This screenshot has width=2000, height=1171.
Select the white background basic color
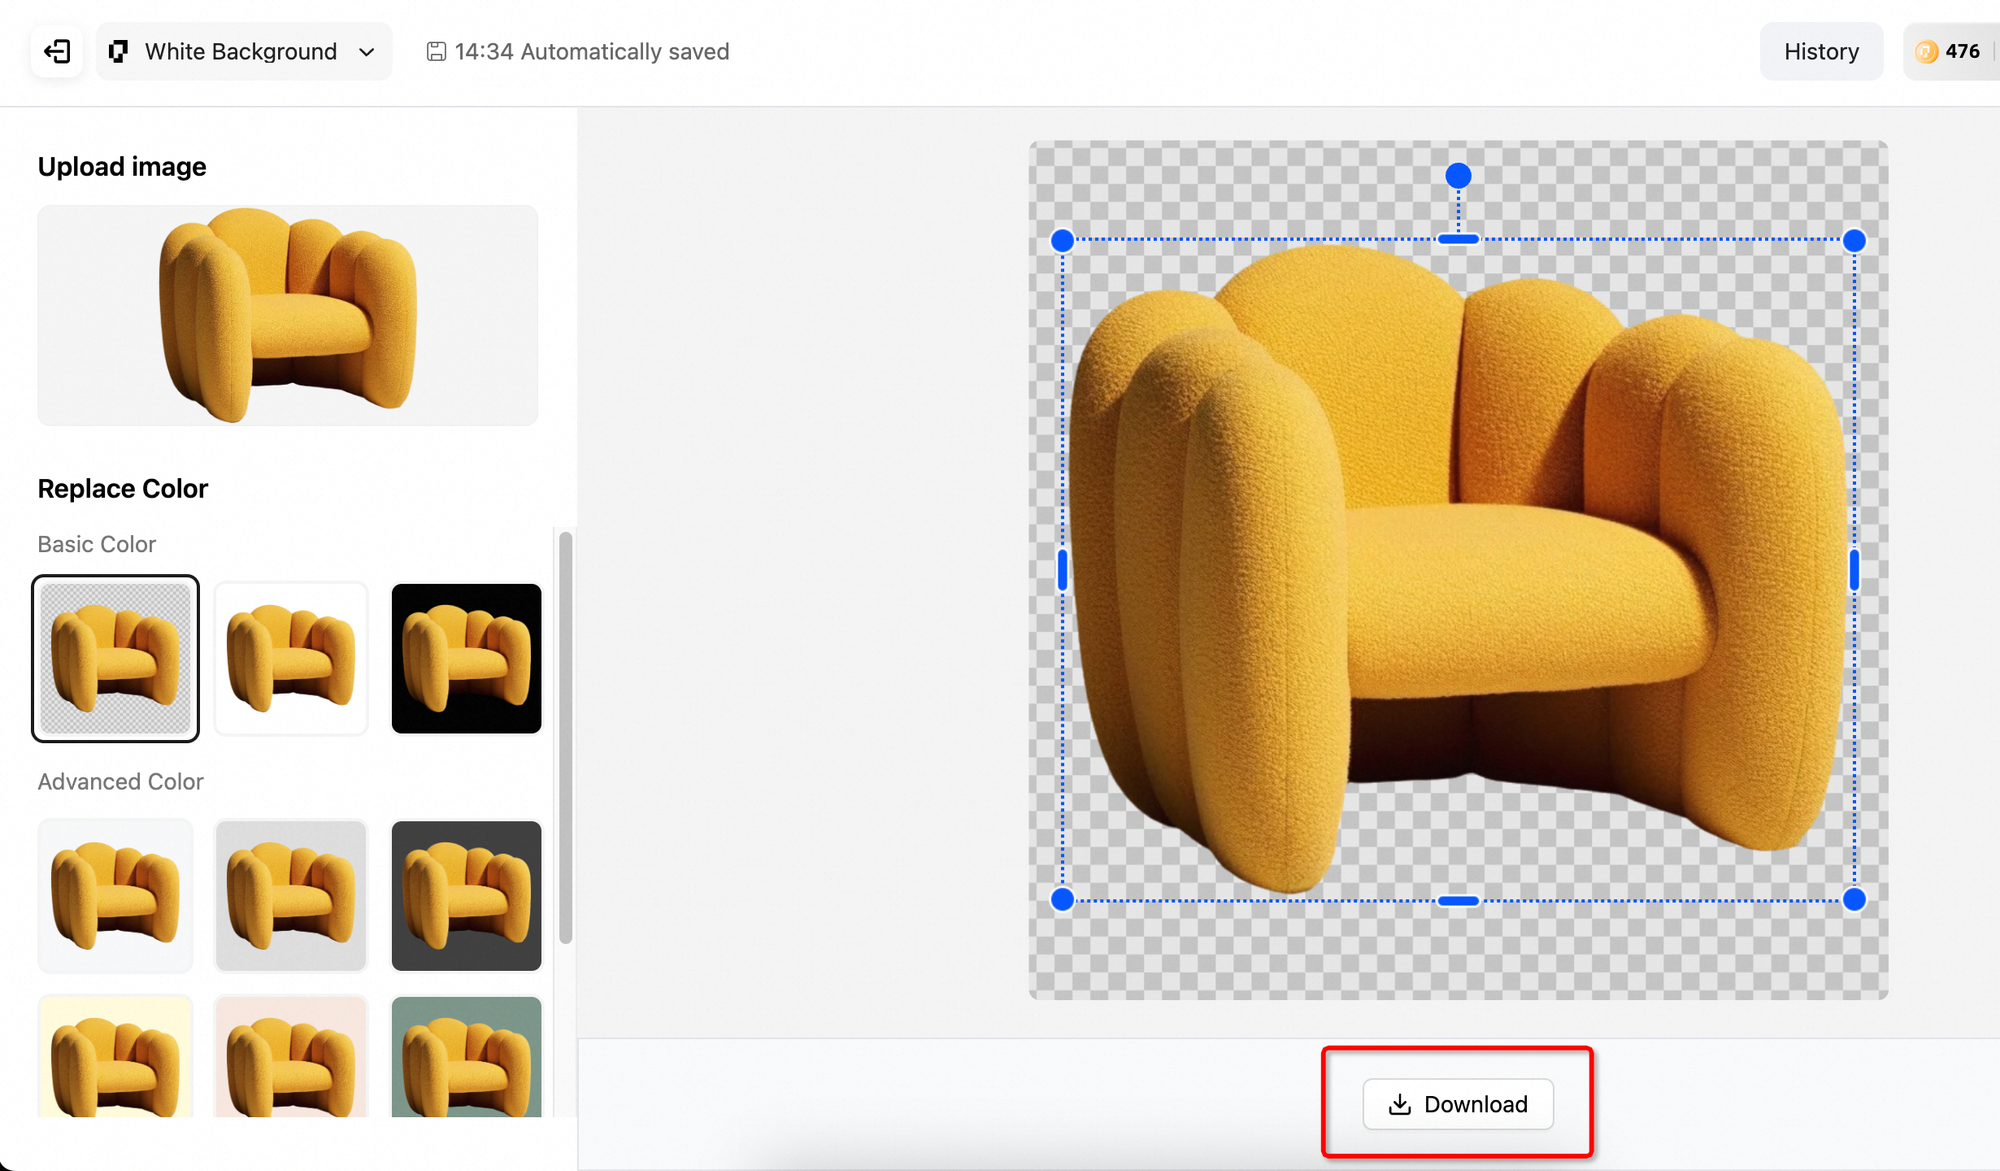[x=291, y=658]
